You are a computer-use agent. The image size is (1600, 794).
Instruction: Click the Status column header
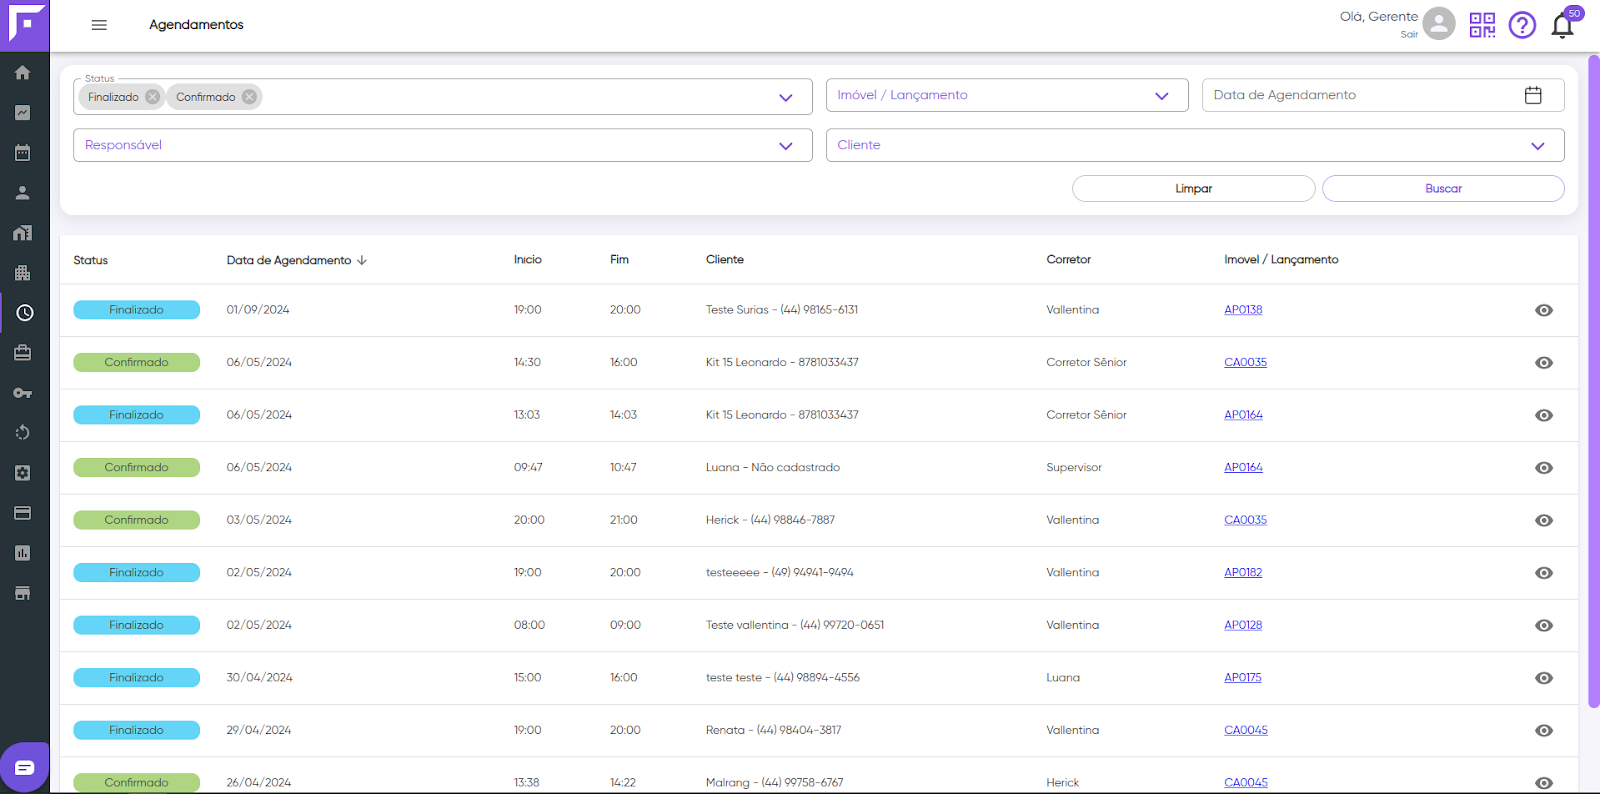point(90,260)
